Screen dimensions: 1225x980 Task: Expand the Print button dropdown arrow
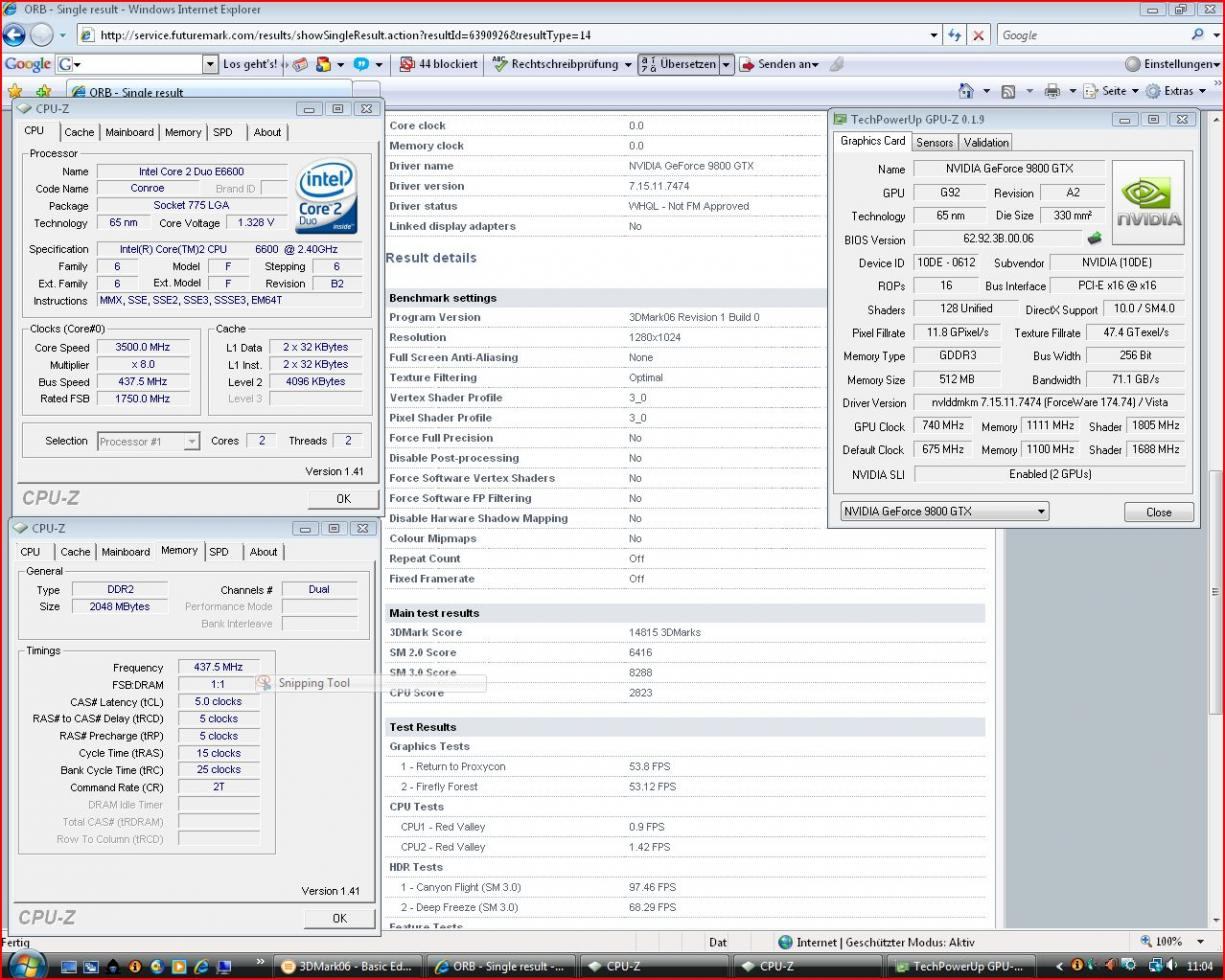pyautogui.click(x=1073, y=91)
